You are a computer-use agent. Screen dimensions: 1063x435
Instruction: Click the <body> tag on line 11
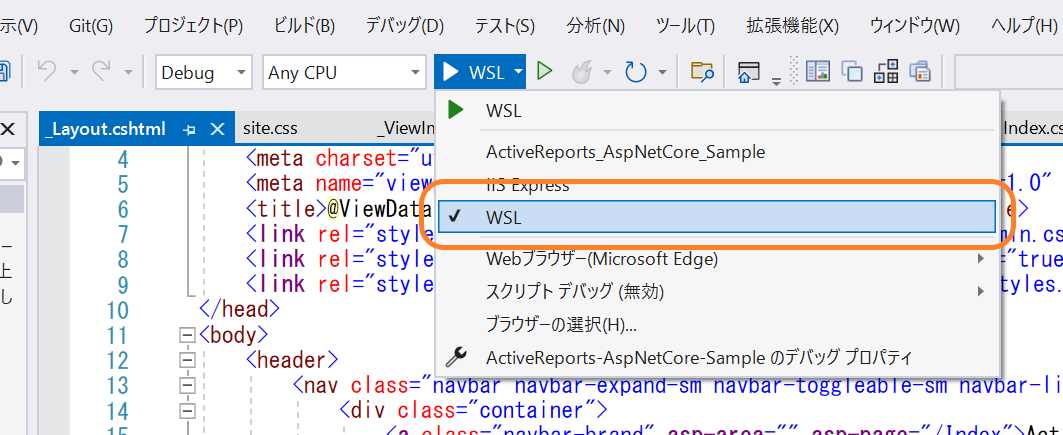233,335
